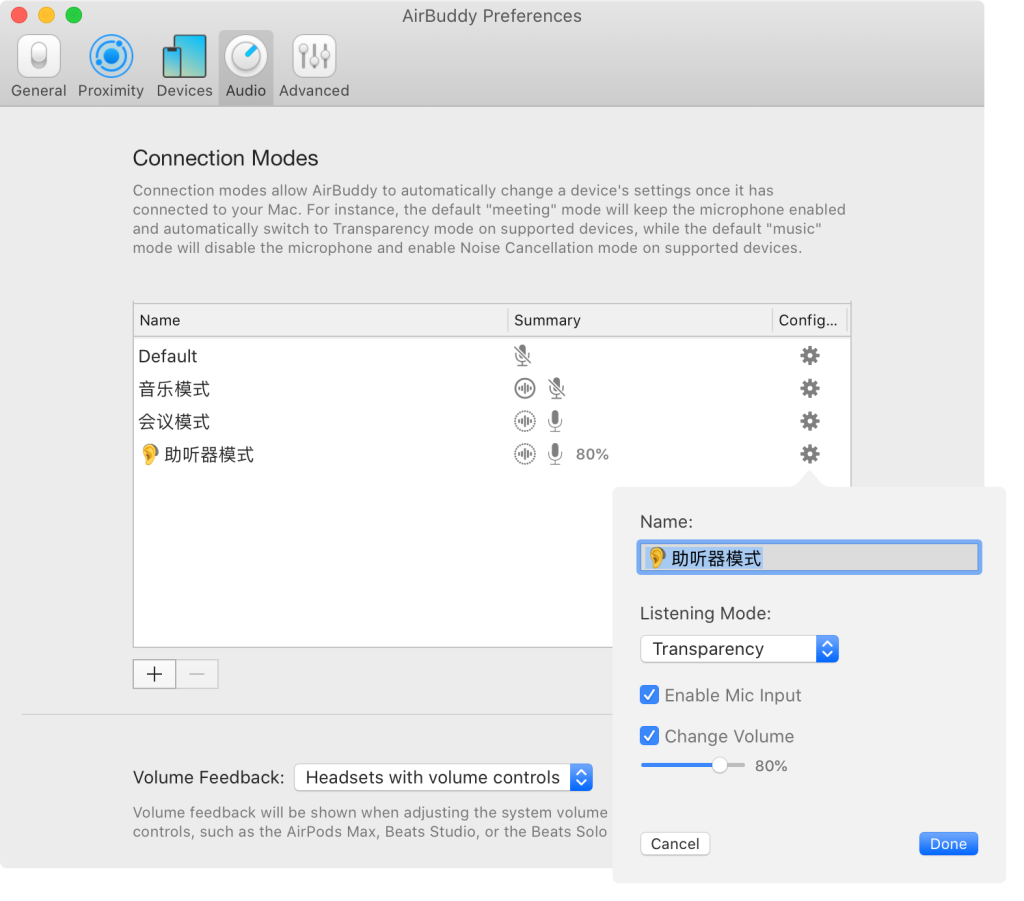Viewport: 1024px width, 901px height.
Task: Select the Default row in modes list
Action: 300,356
